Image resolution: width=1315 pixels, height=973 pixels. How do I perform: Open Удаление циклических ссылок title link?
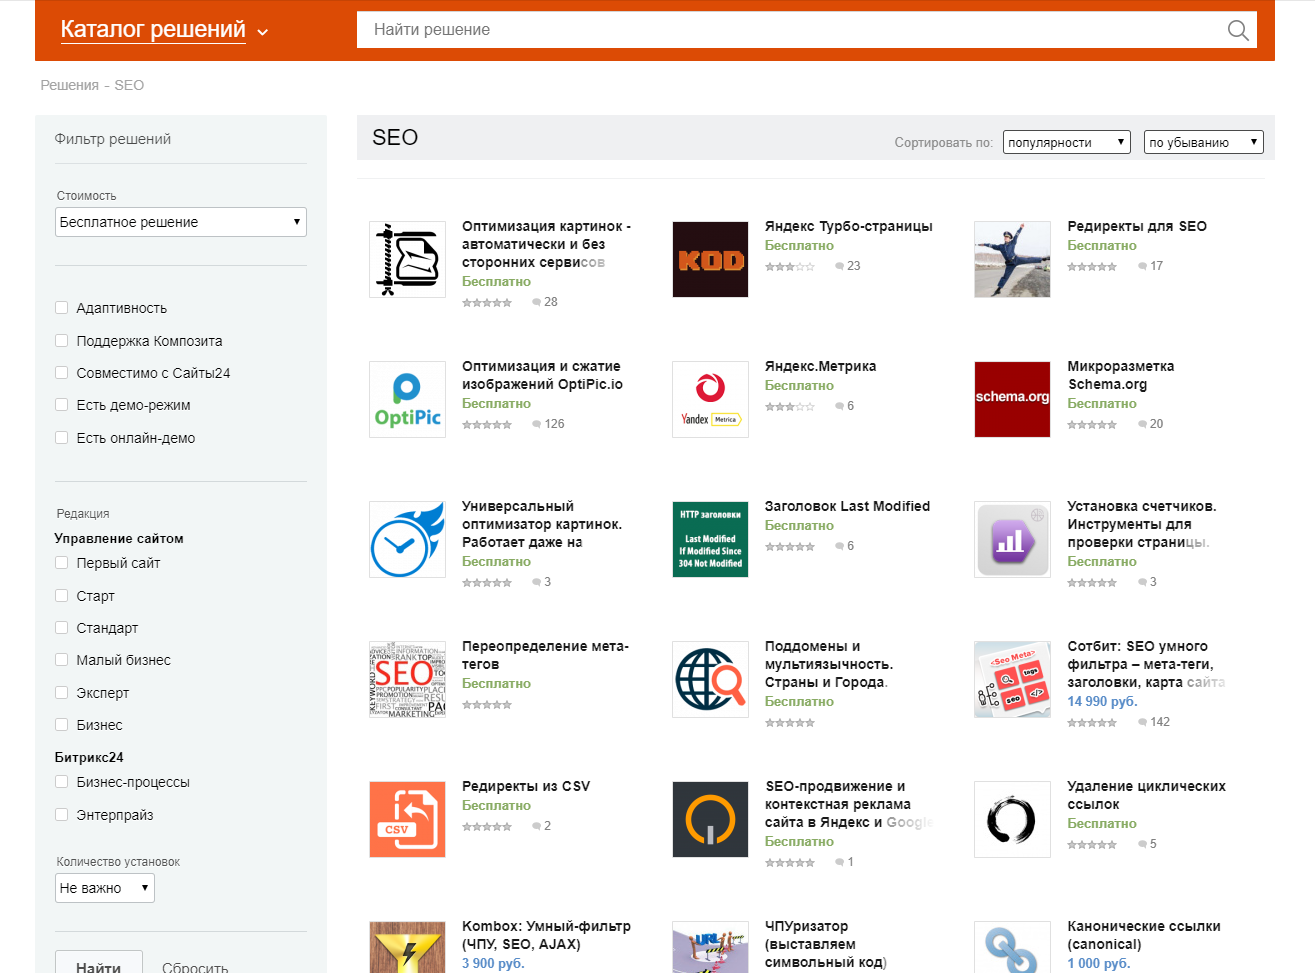point(1146,795)
